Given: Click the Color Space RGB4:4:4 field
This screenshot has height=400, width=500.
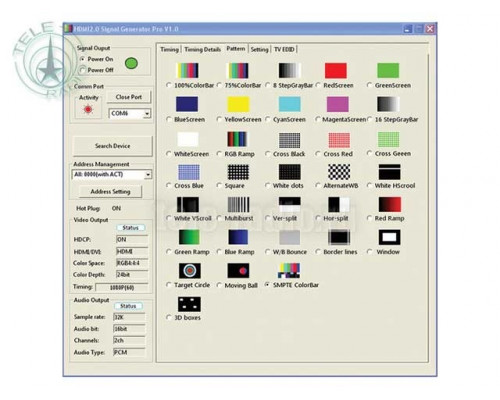Looking at the screenshot, I should 132,263.
